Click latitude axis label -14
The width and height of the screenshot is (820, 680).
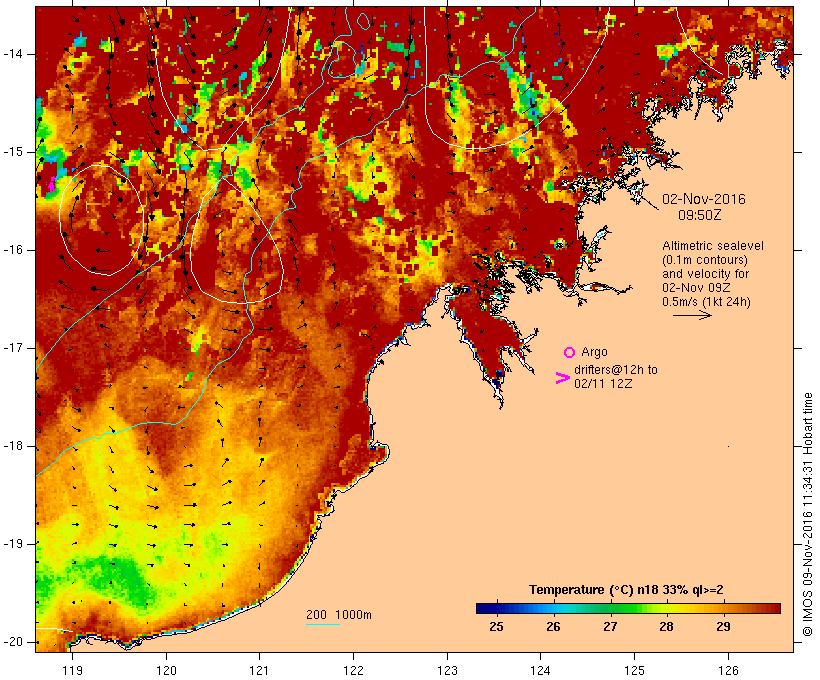tap(13, 54)
